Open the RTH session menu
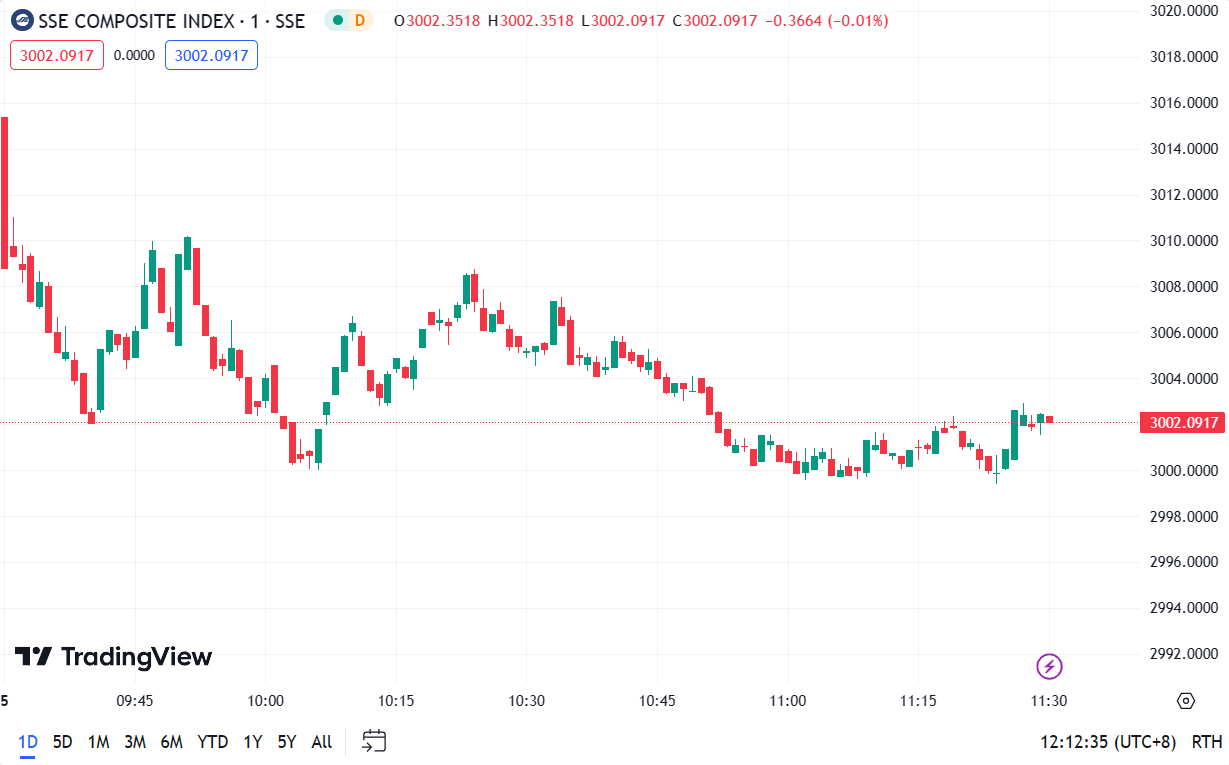 point(1207,741)
